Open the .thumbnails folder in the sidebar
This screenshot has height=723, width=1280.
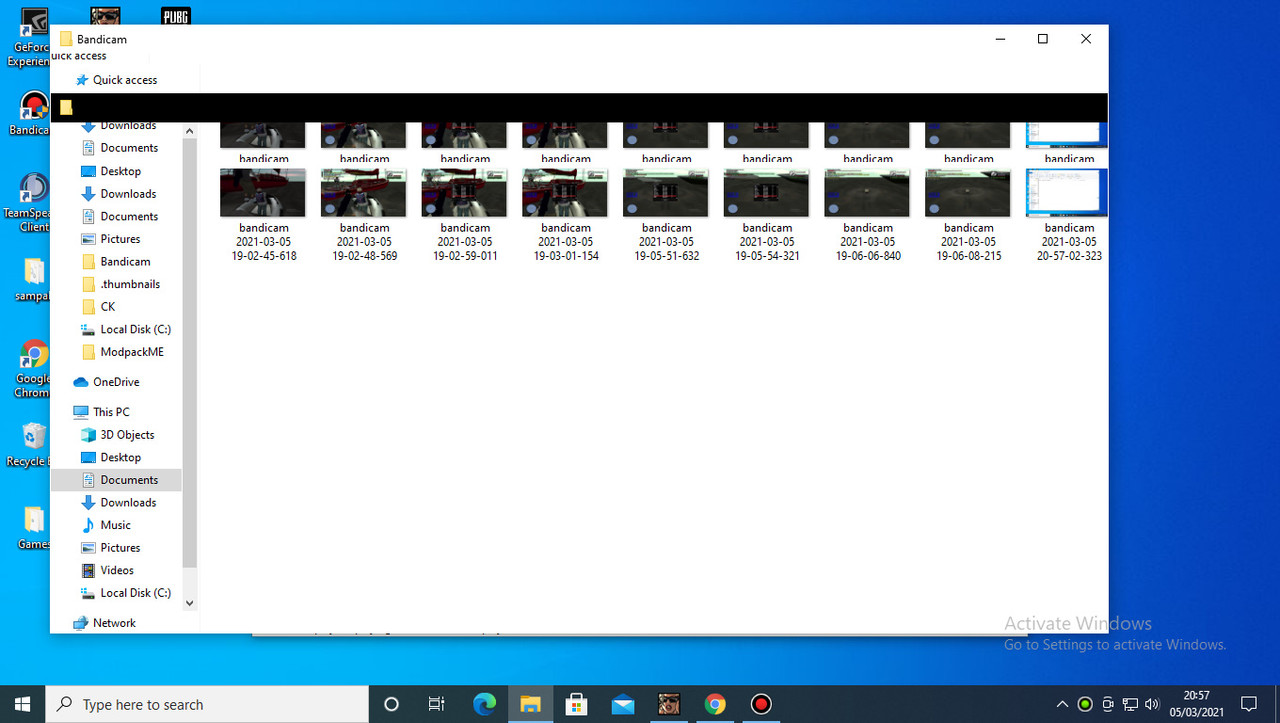[x=130, y=284]
